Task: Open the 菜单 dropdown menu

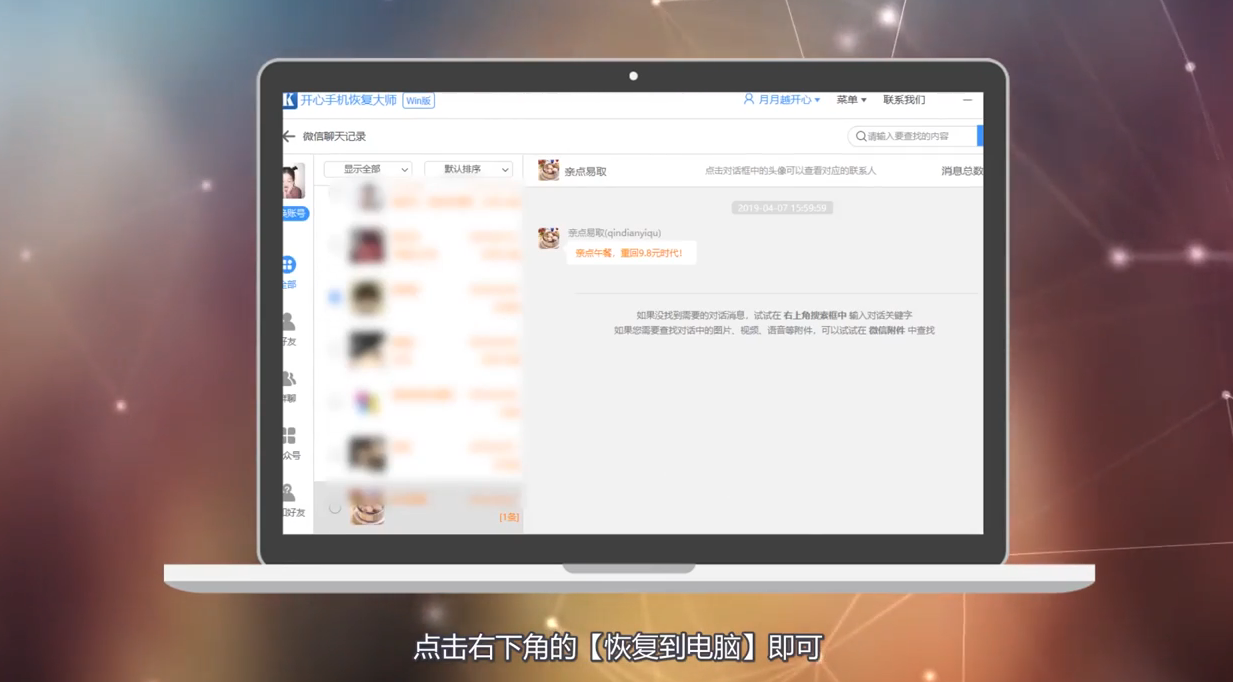Action: click(x=851, y=100)
